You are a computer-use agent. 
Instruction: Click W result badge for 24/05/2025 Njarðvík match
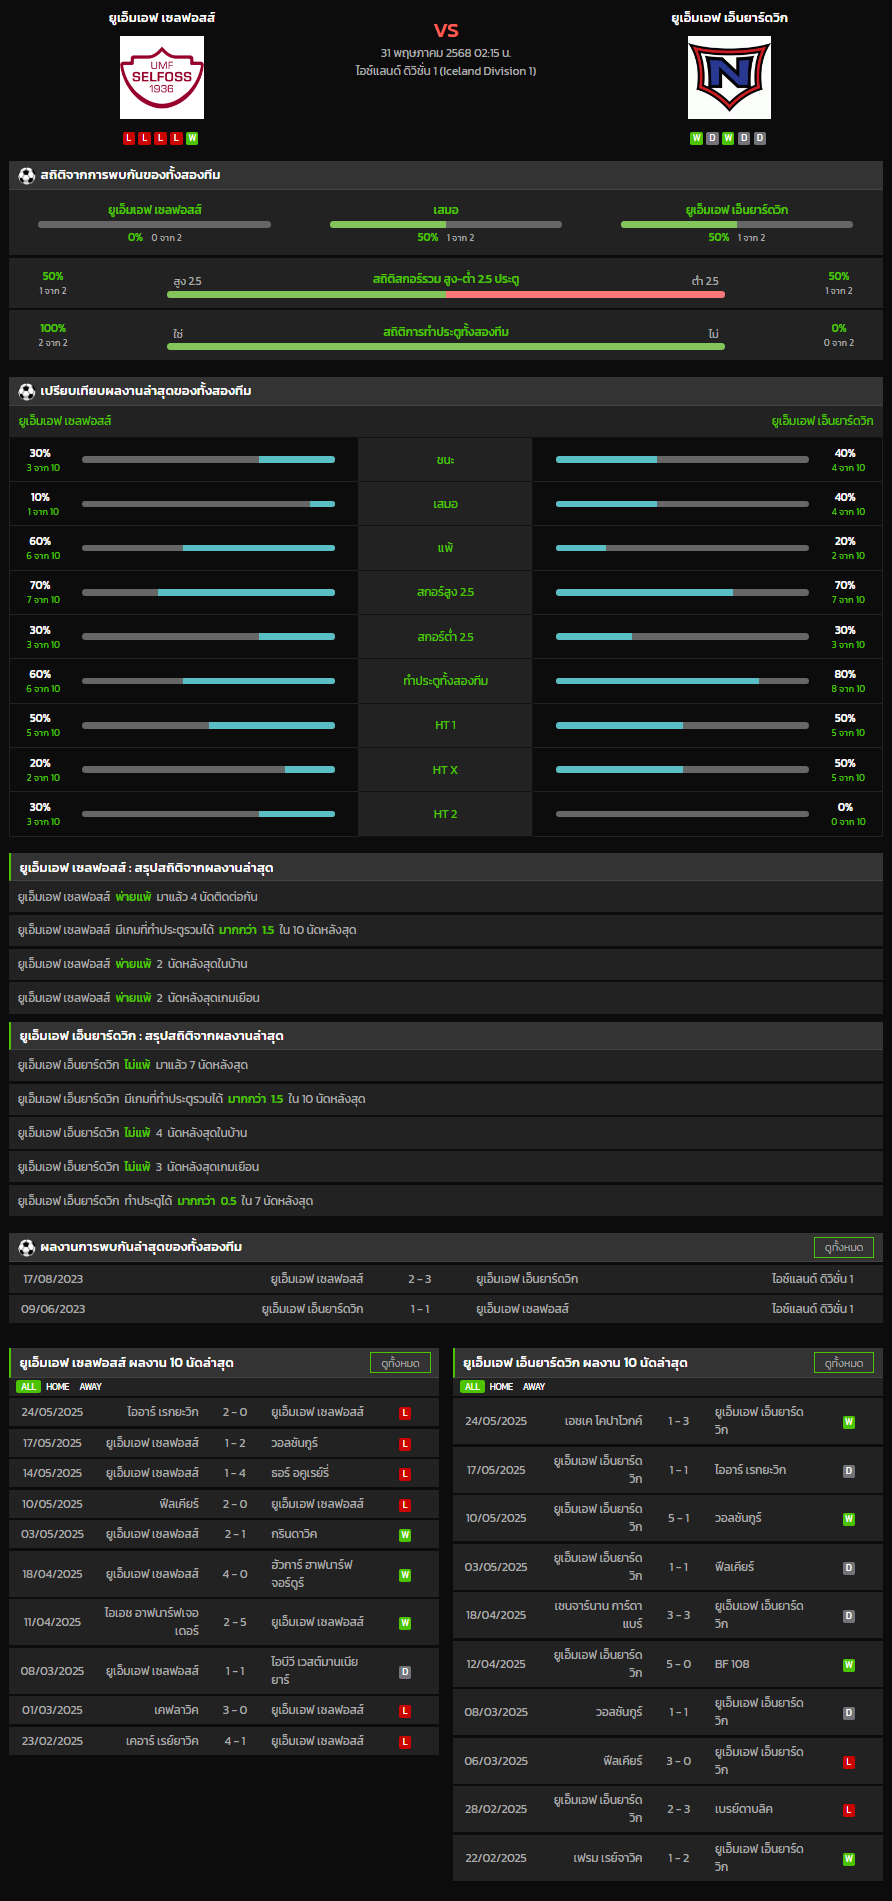[849, 1421]
